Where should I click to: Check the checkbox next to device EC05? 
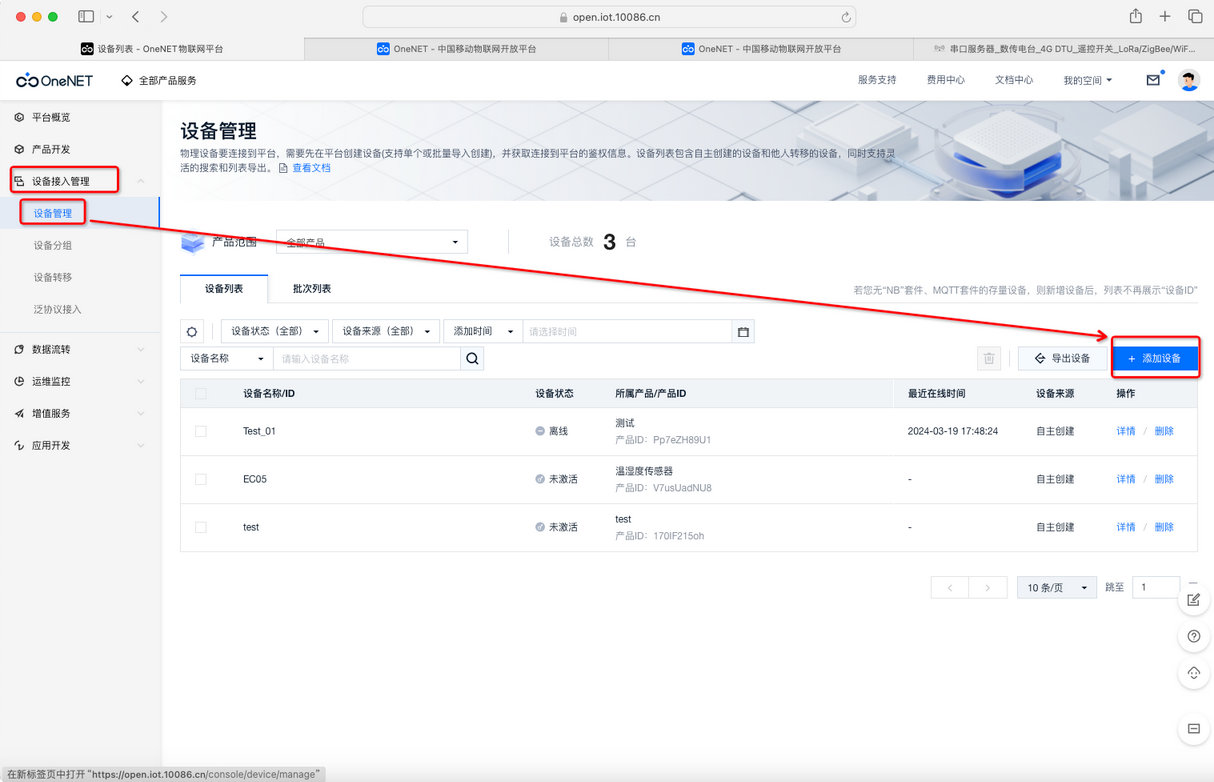tap(200, 478)
